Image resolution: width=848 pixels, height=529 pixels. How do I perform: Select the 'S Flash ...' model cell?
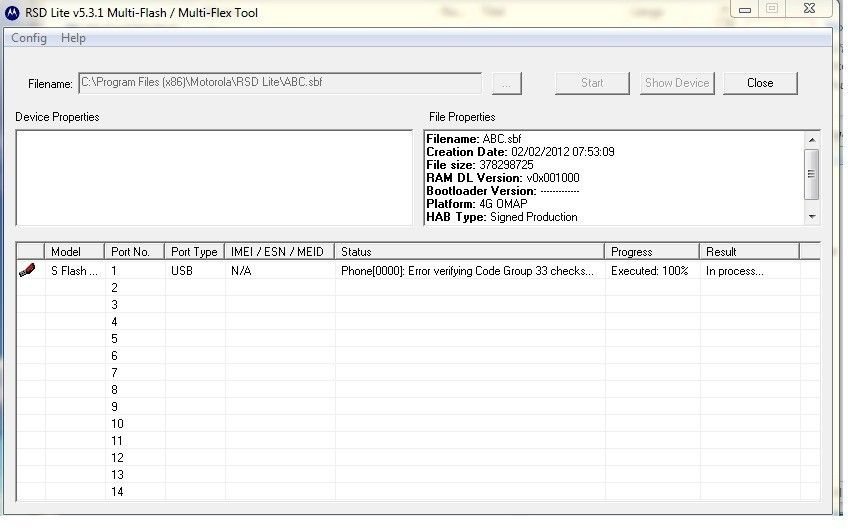75,270
